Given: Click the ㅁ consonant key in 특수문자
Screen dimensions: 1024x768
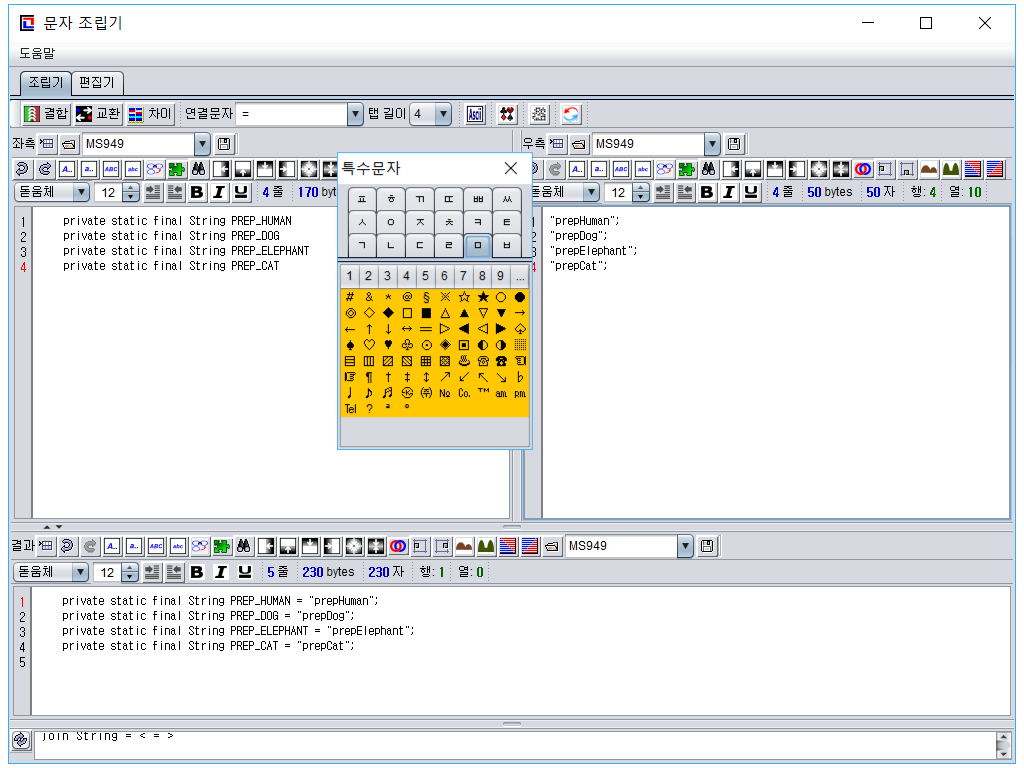Looking at the screenshot, I should 477,246.
